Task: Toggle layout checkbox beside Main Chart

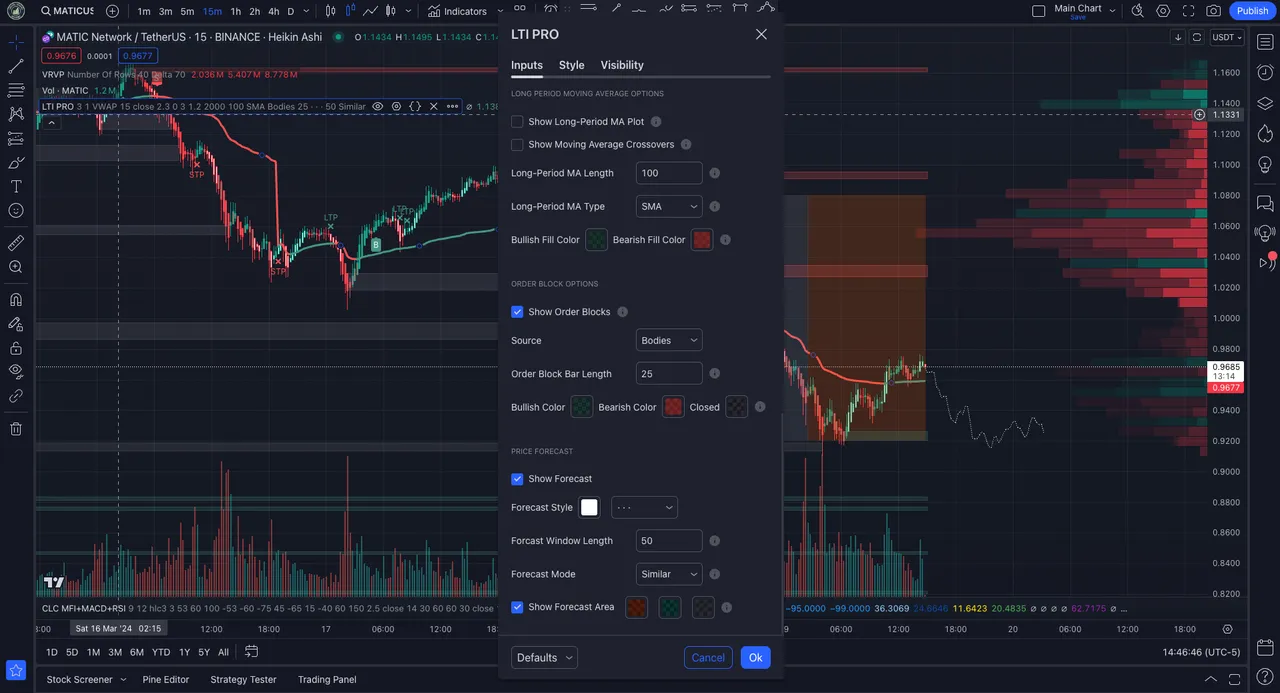Action: pyautogui.click(x=1038, y=11)
